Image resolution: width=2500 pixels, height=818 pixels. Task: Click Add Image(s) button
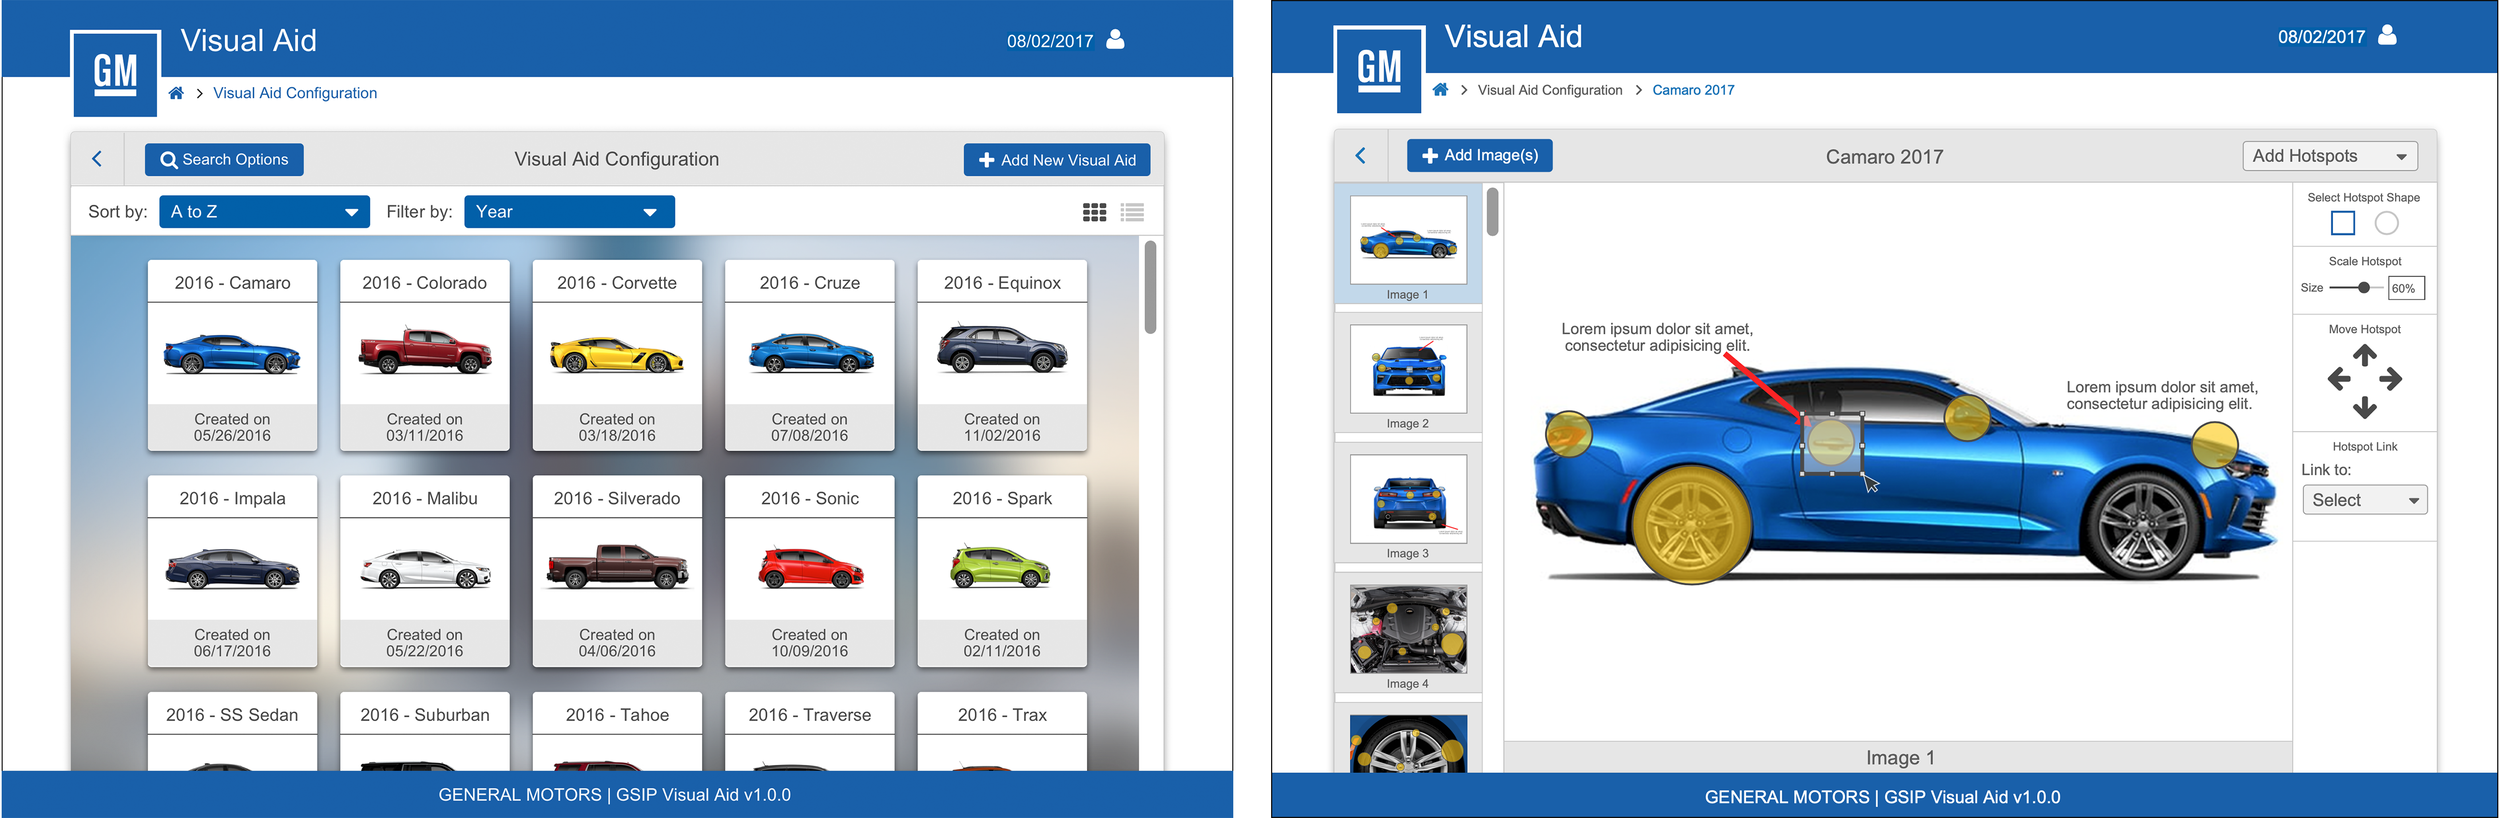[x=1479, y=156]
